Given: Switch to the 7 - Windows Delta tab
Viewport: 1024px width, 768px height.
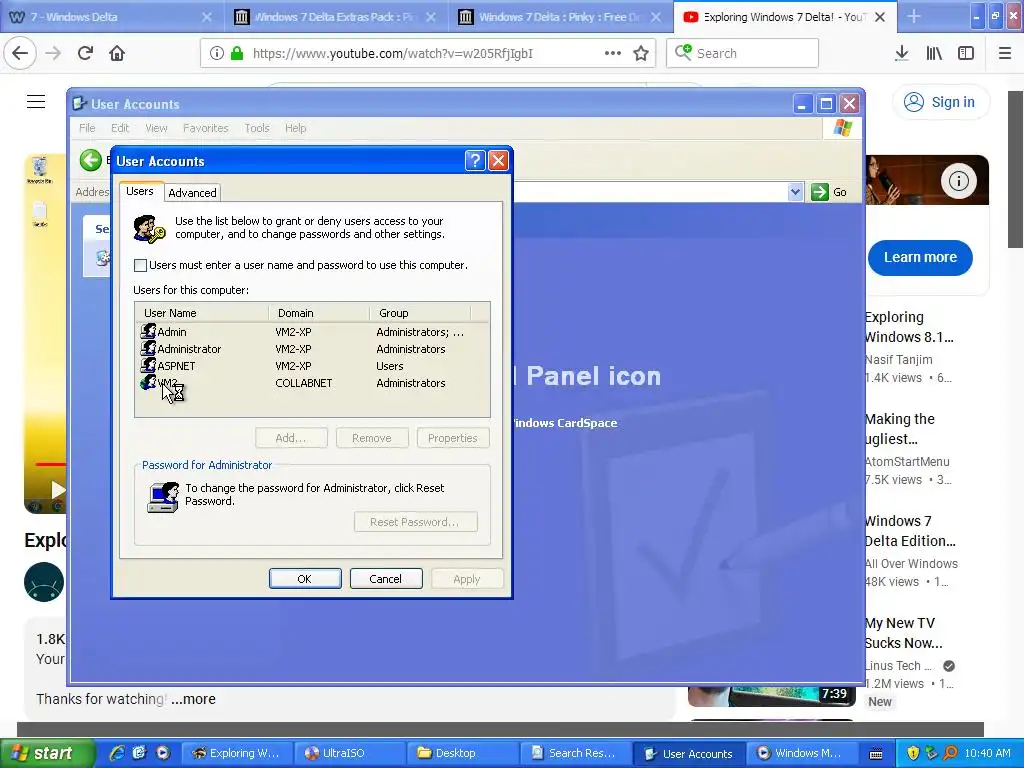Looking at the screenshot, I should tap(112, 17).
